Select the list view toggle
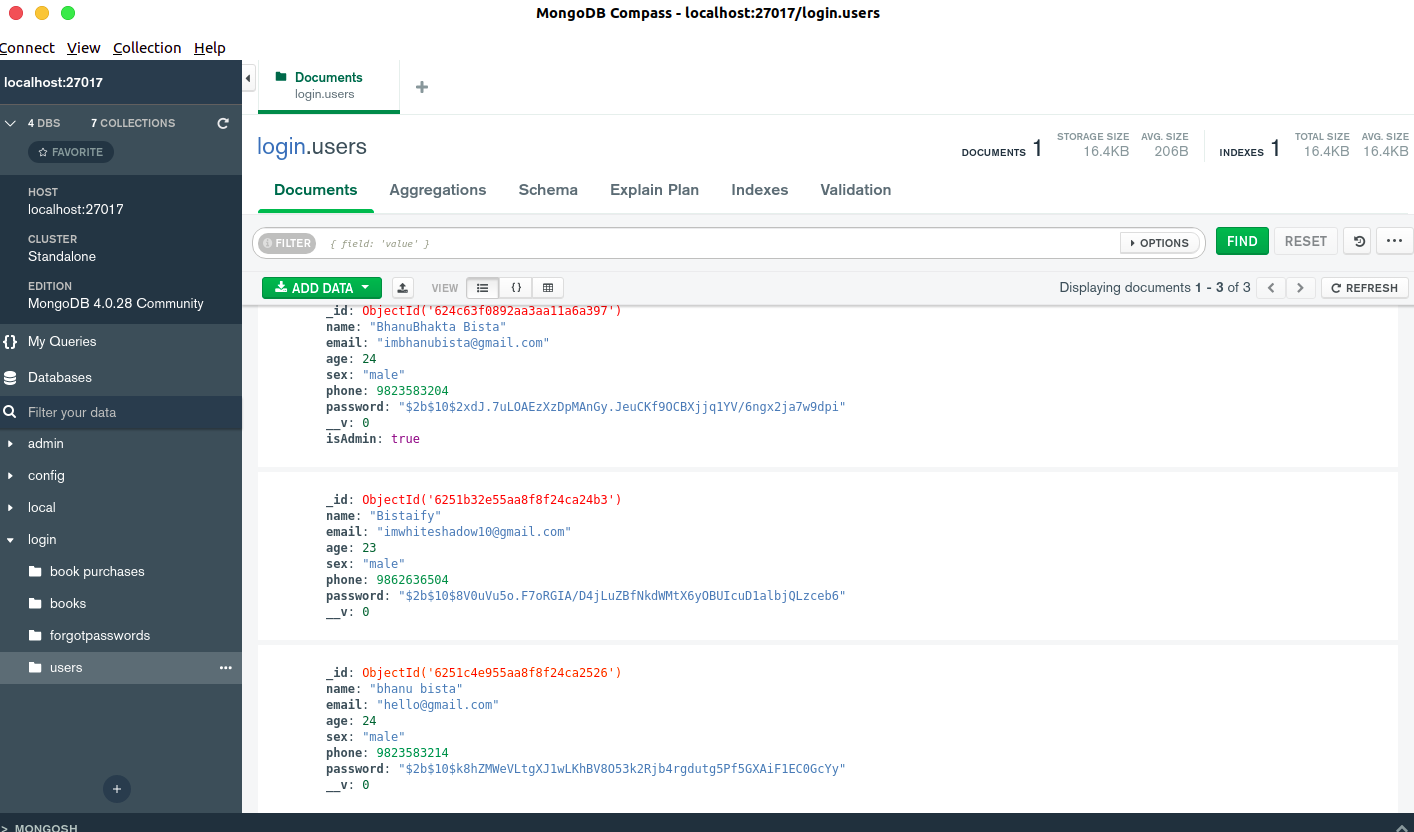This screenshot has width=1414, height=832. [x=483, y=287]
